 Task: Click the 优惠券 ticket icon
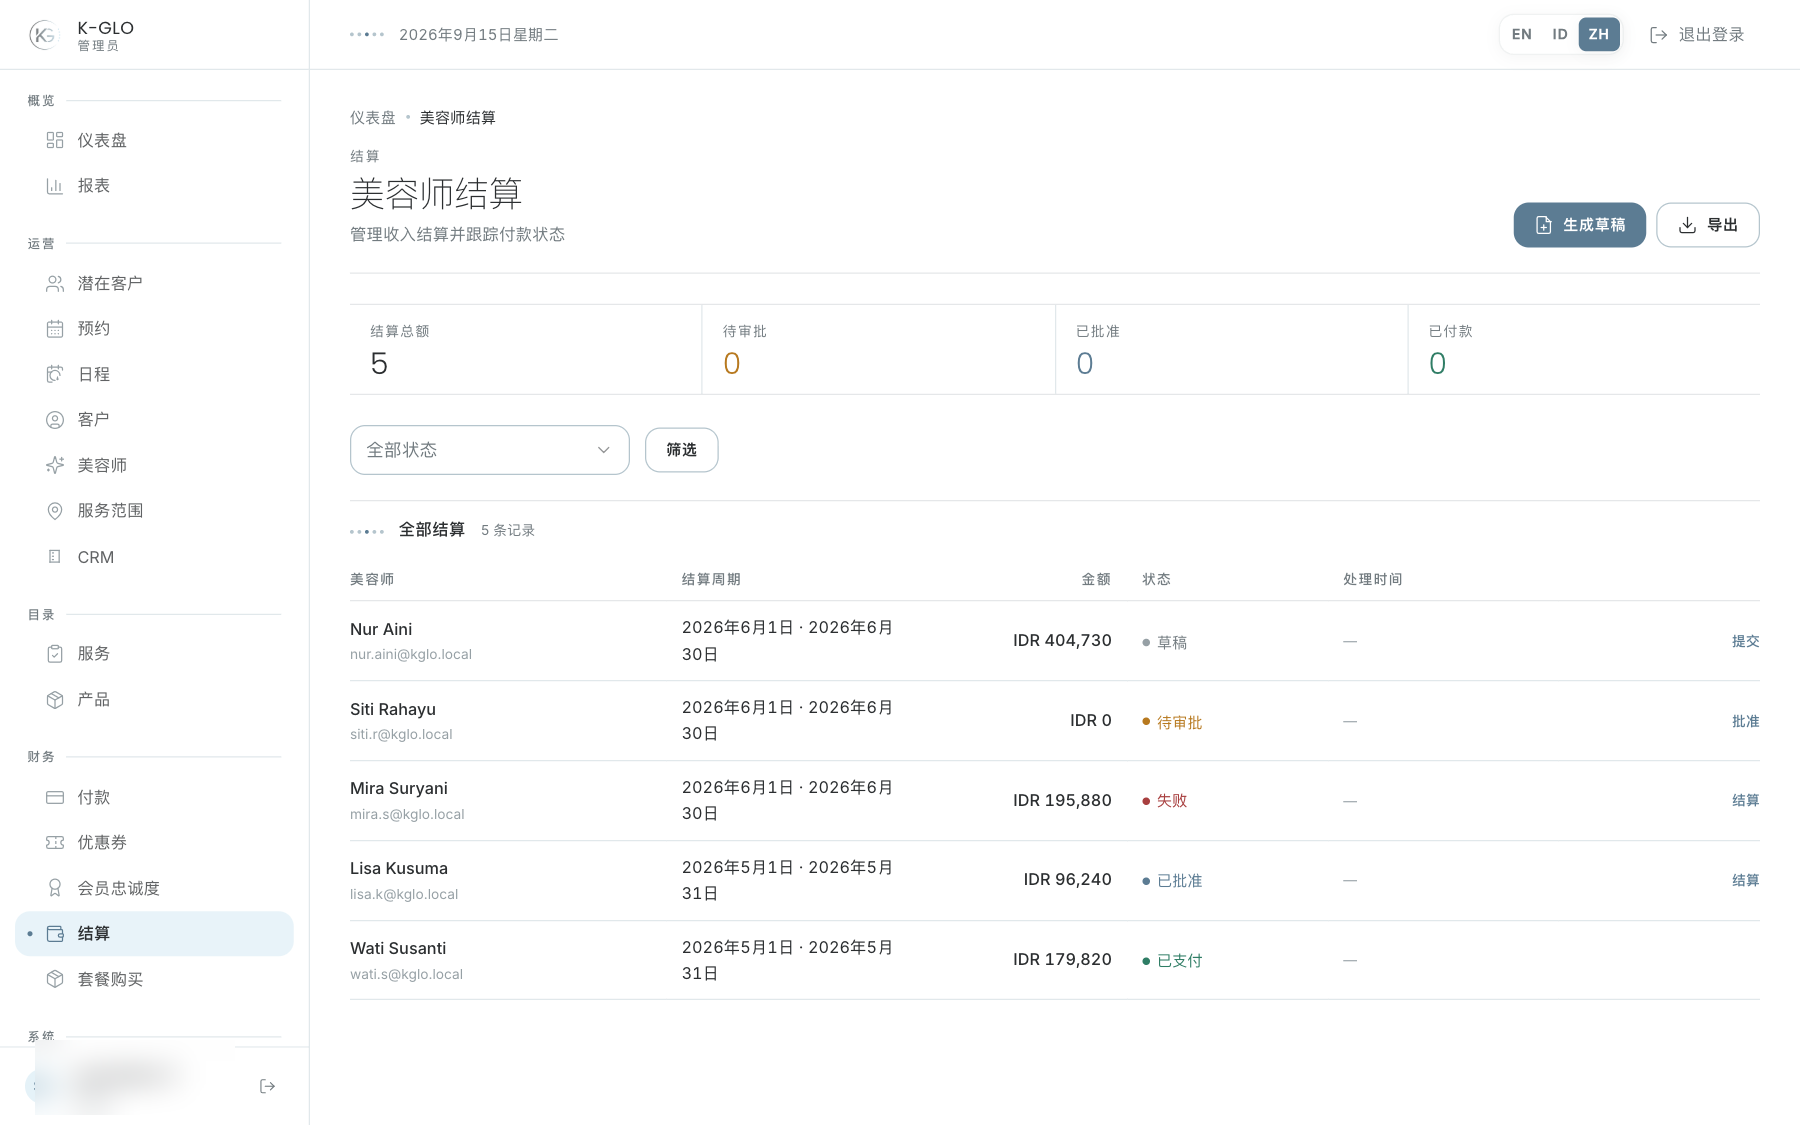pyautogui.click(x=55, y=843)
